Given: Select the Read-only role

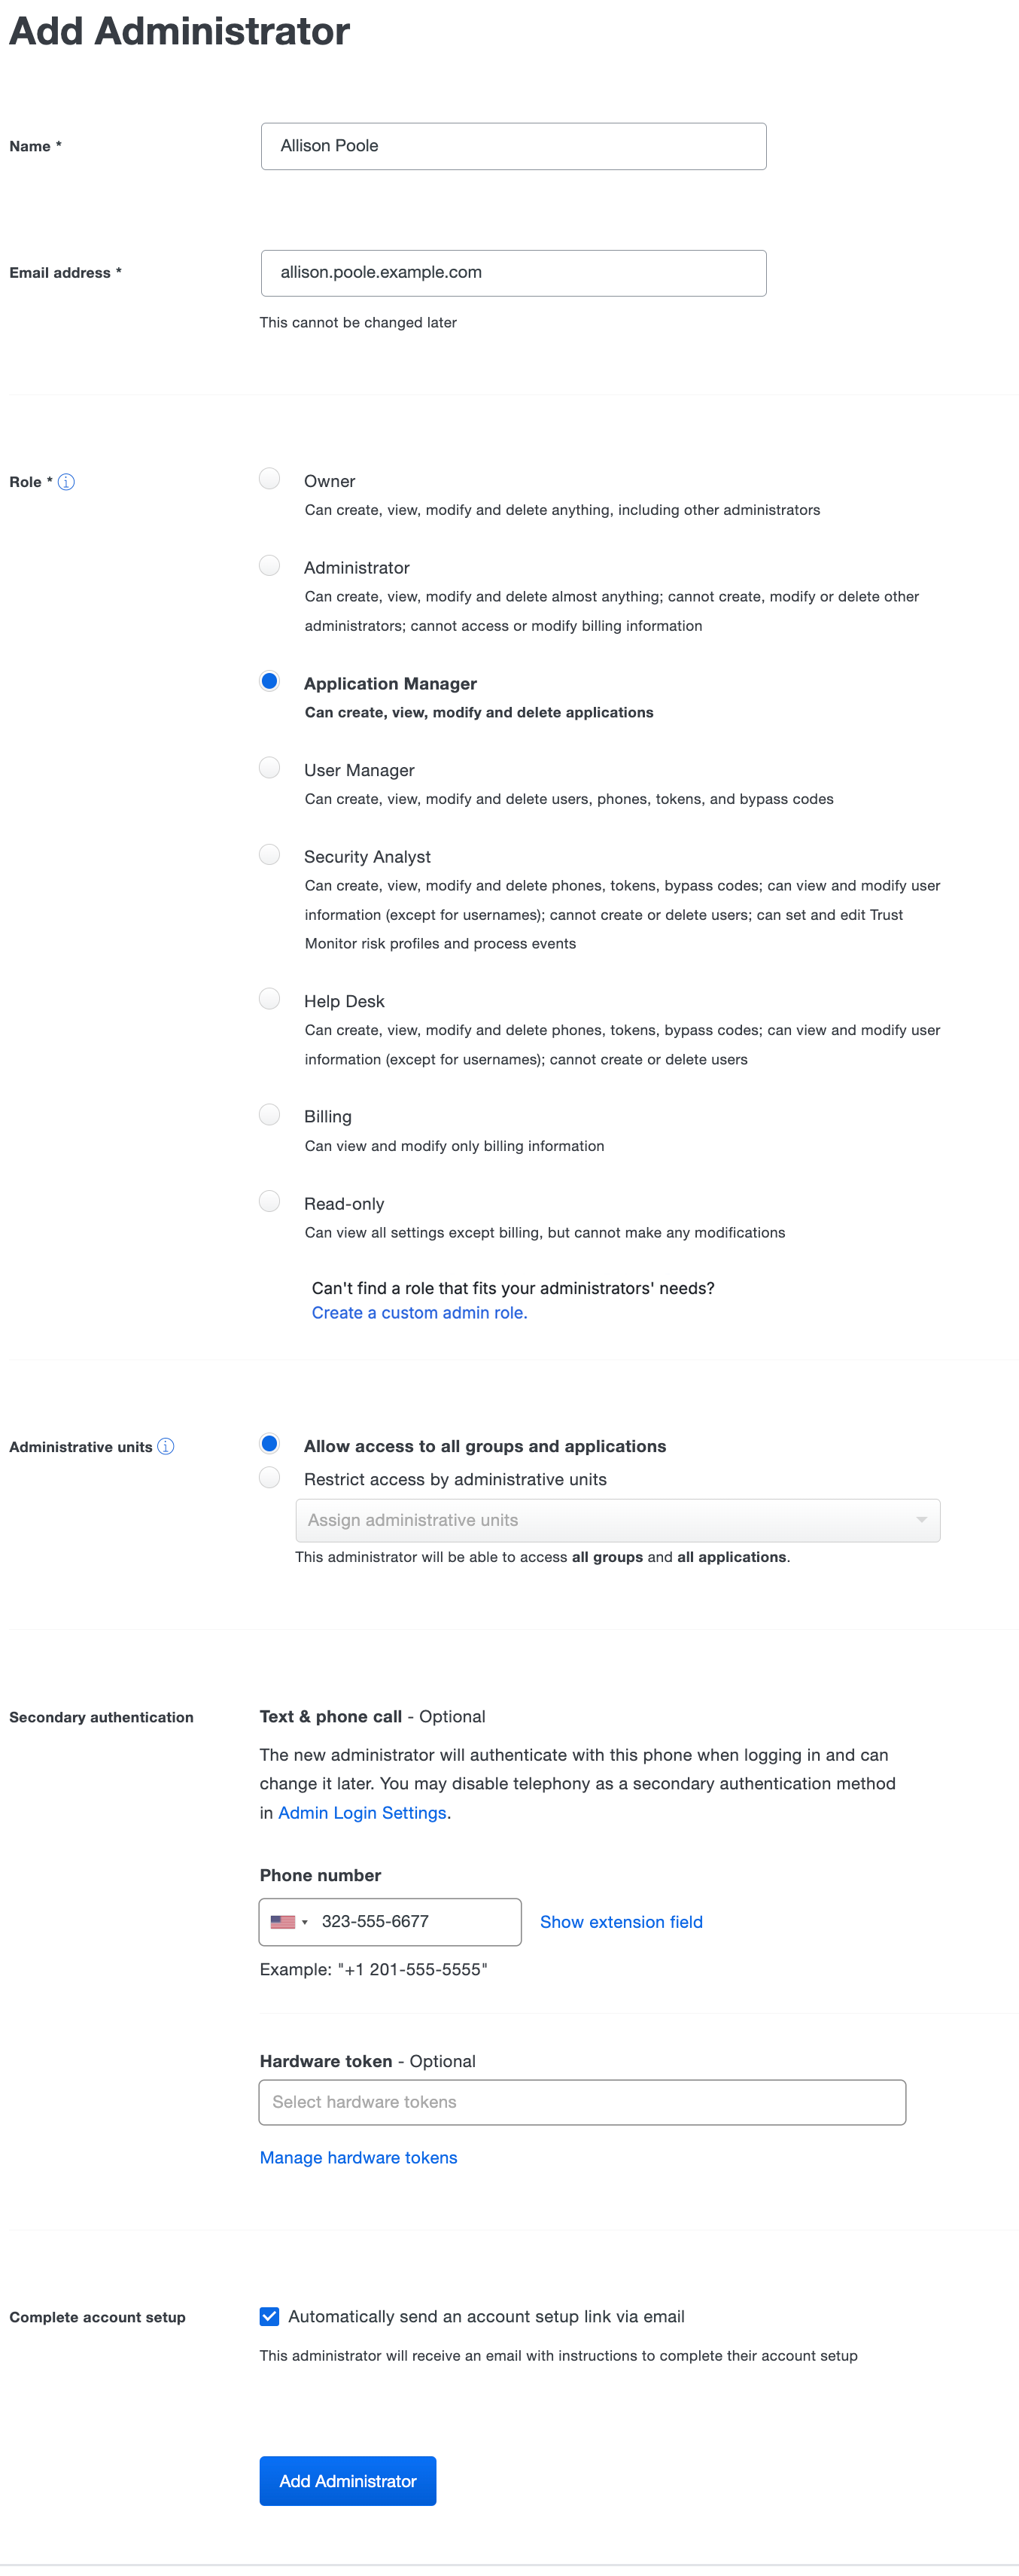Looking at the screenshot, I should pyautogui.click(x=269, y=1201).
